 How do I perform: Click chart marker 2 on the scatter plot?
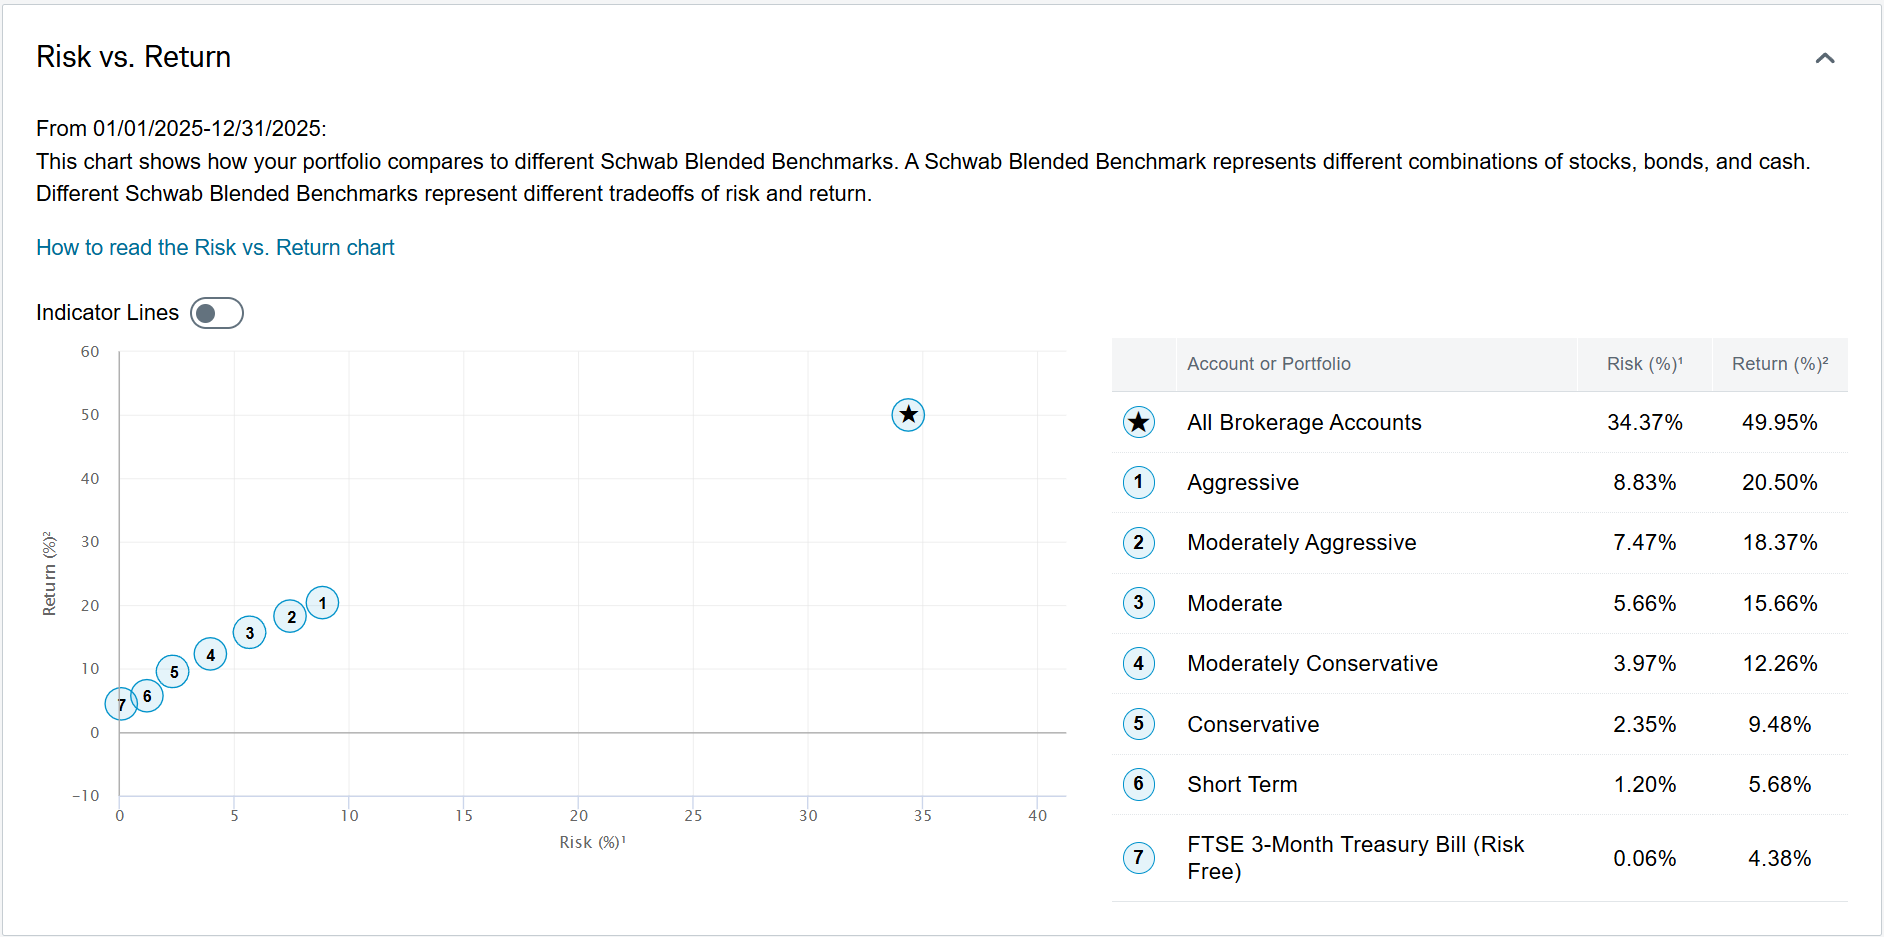point(290,616)
